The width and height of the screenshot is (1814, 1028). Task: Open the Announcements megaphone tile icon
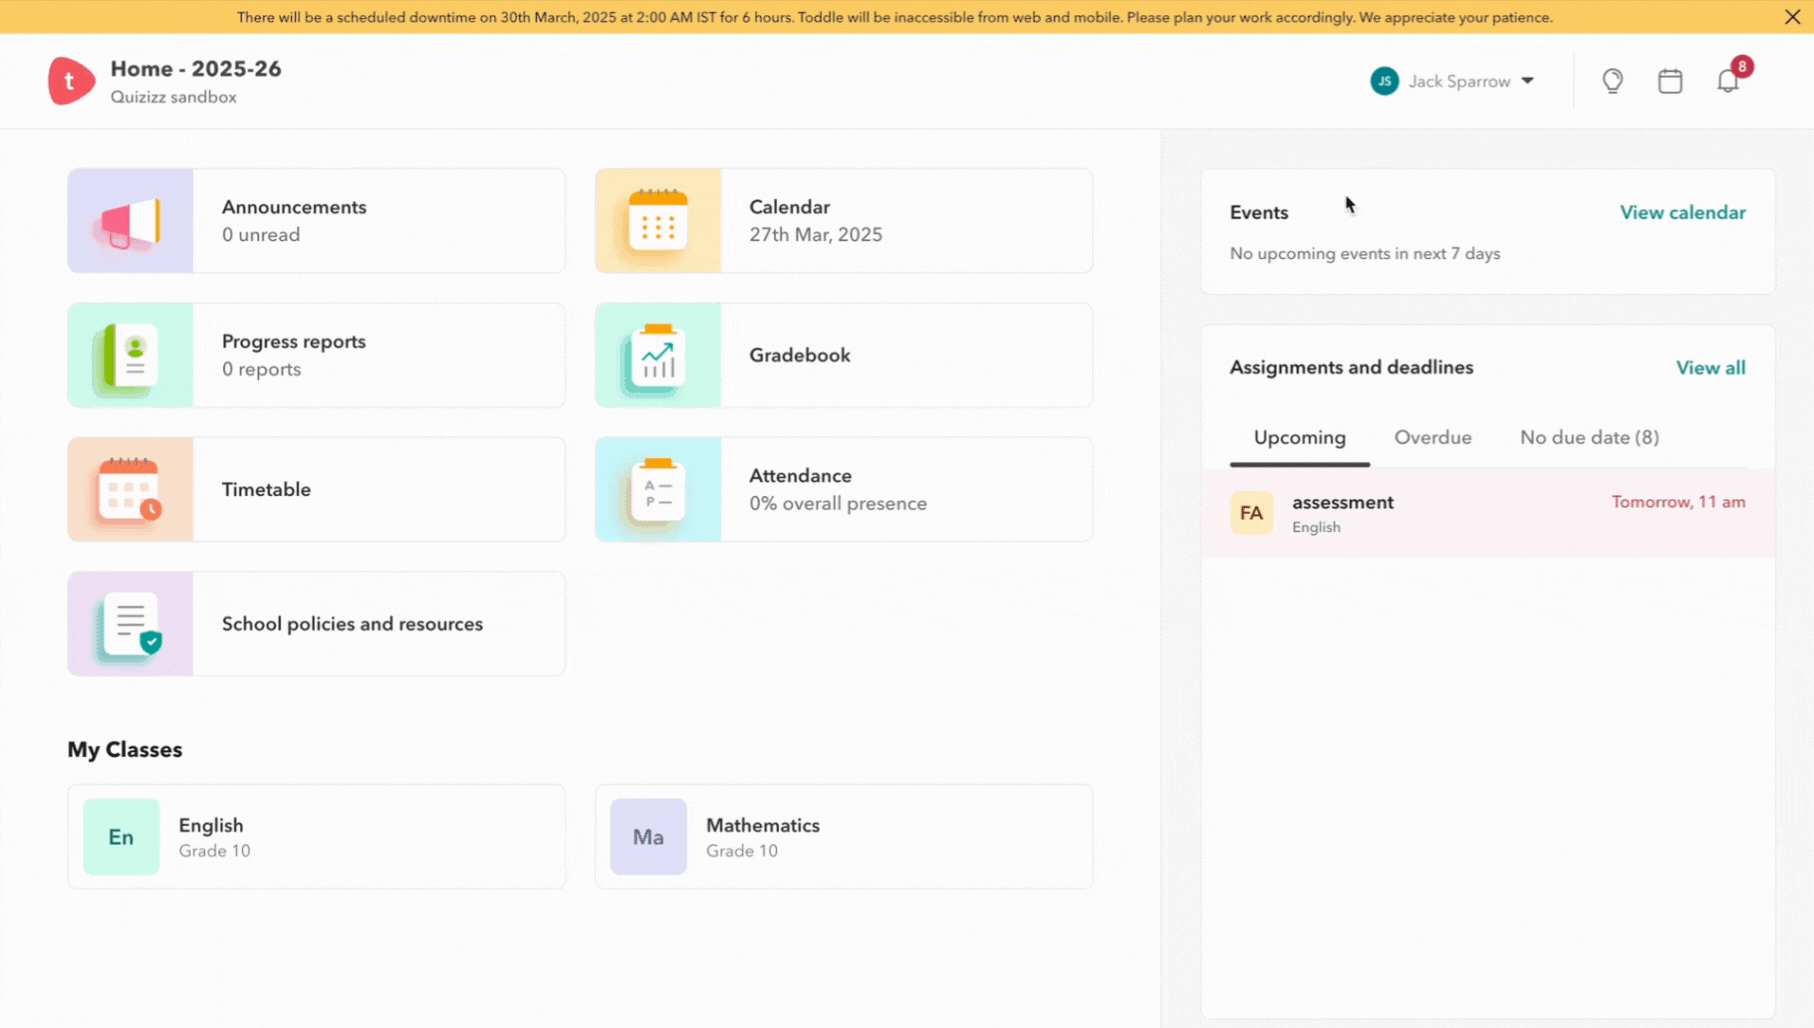point(130,220)
